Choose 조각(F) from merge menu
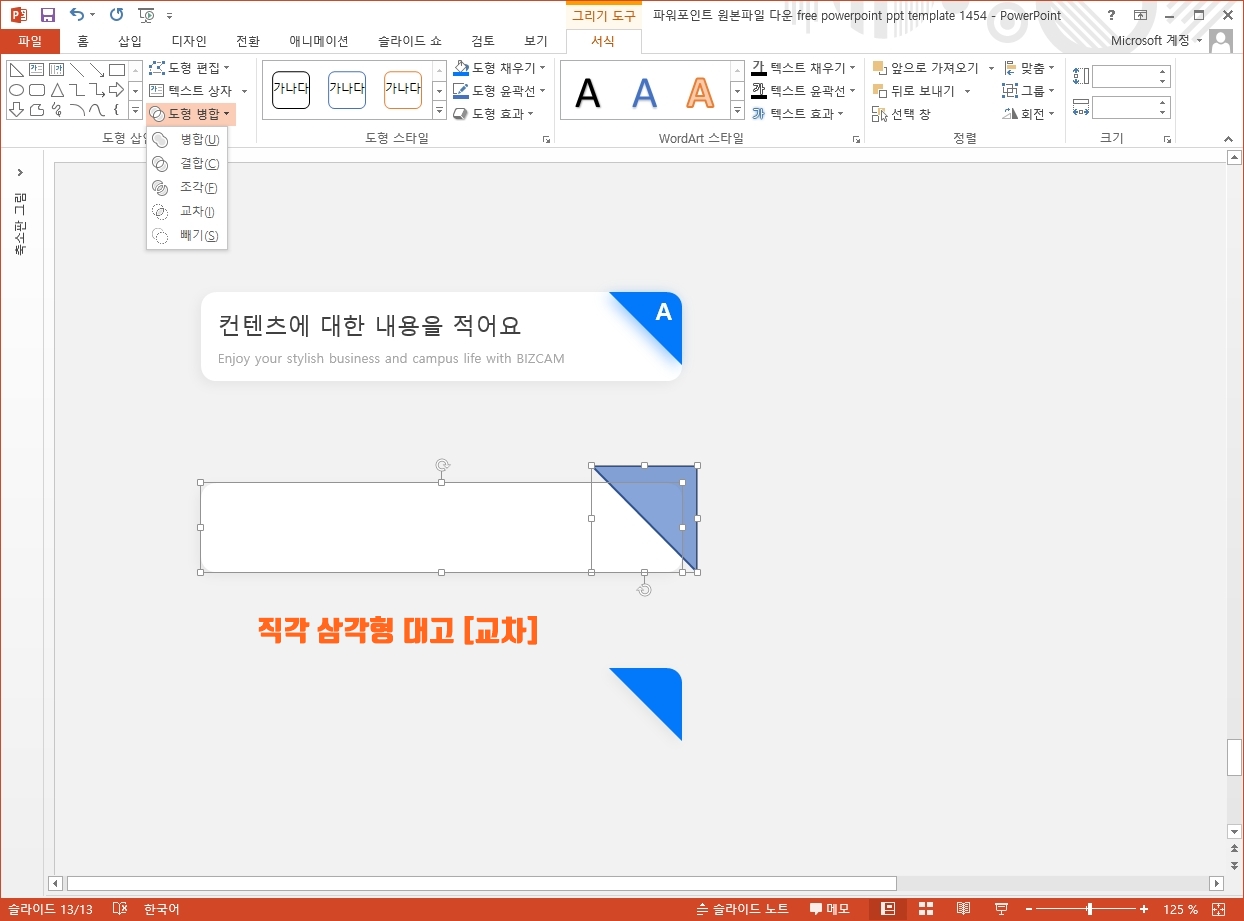 point(187,188)
